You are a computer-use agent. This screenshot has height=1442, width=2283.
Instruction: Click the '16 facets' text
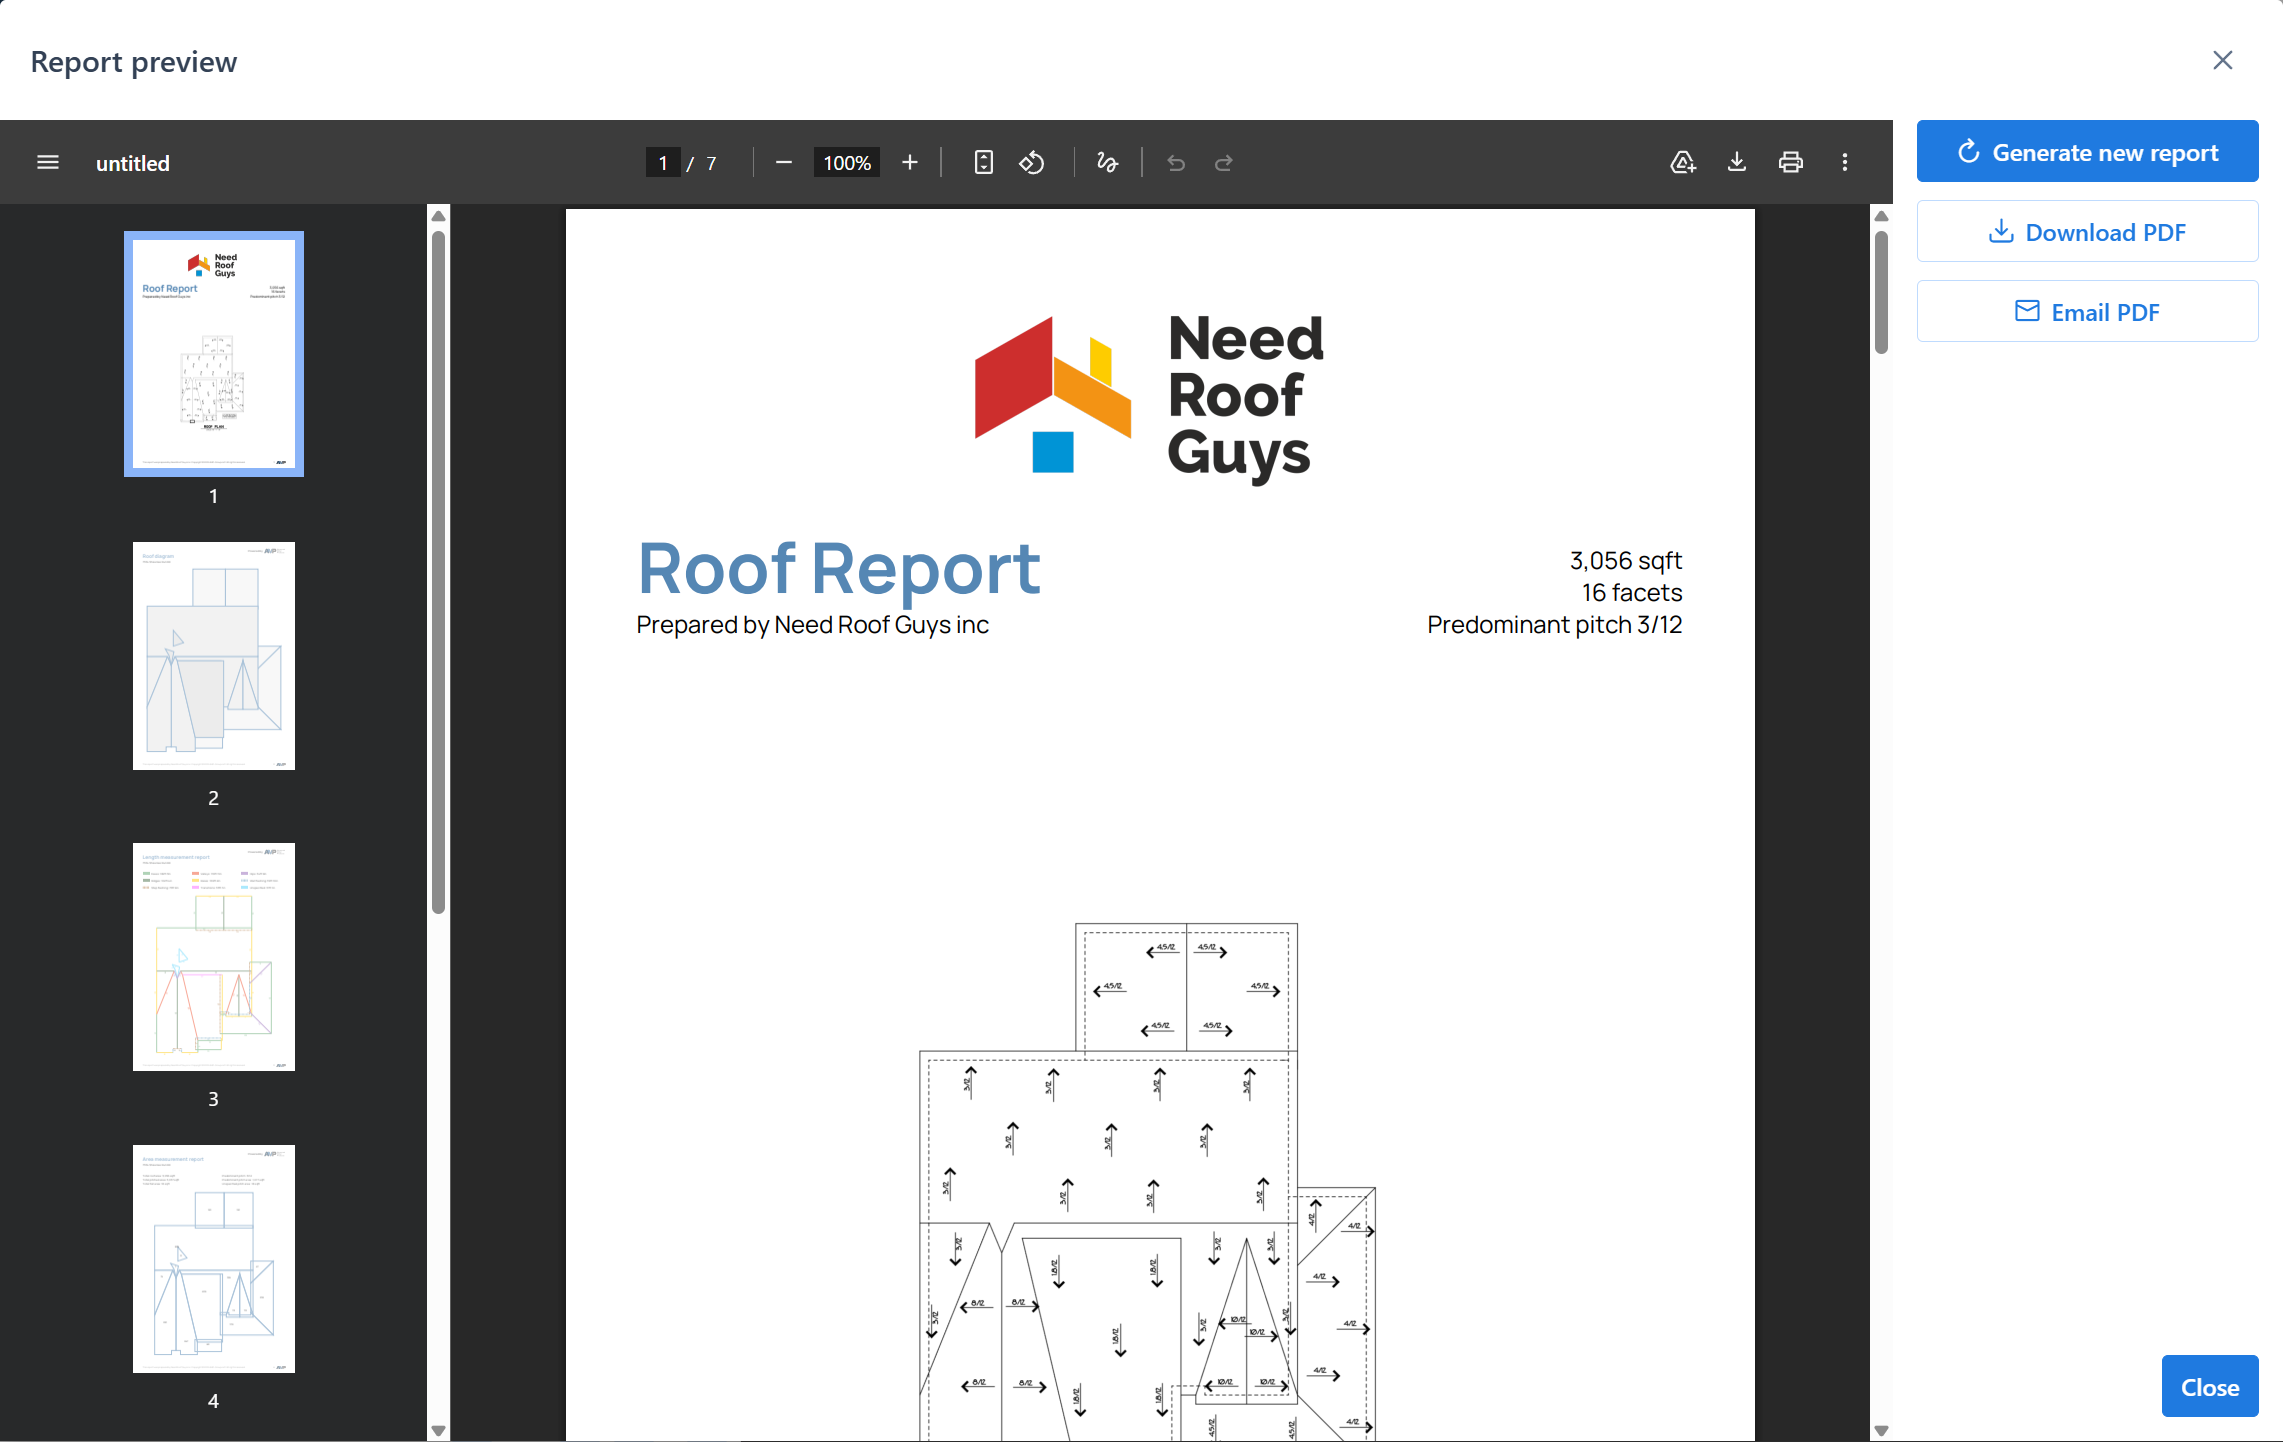coord(1632,593)
